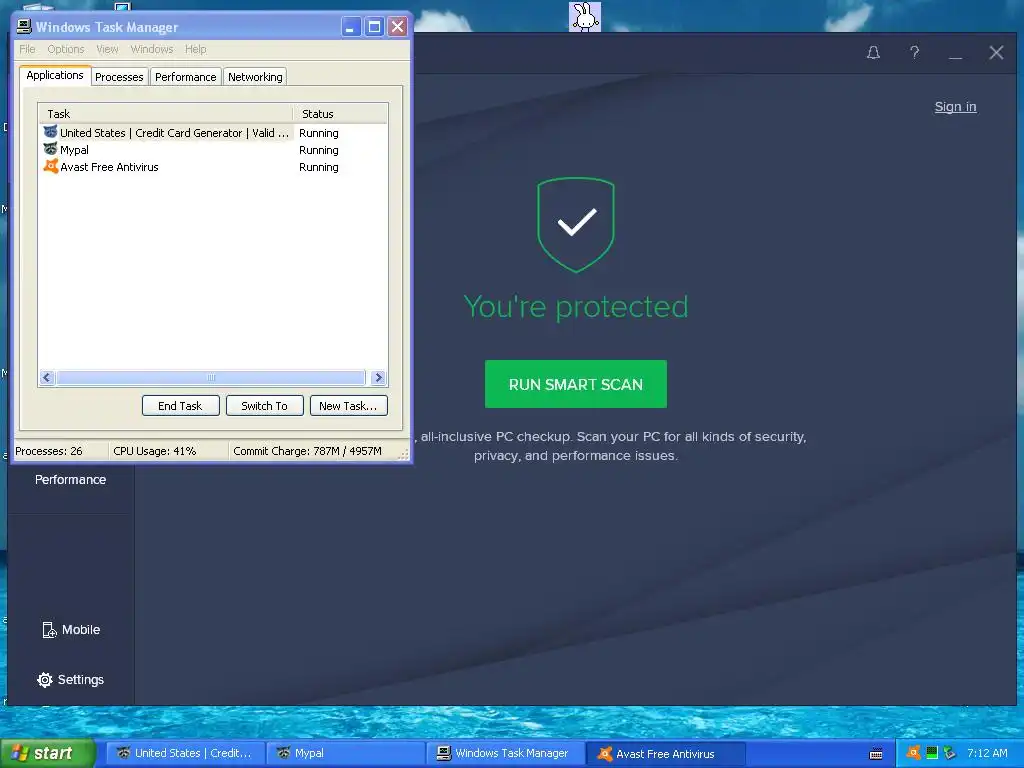This screenshot has width=1024, height=768.
Task: Click the Processes: 26 status bar entry
Action: tap(60, 451)
